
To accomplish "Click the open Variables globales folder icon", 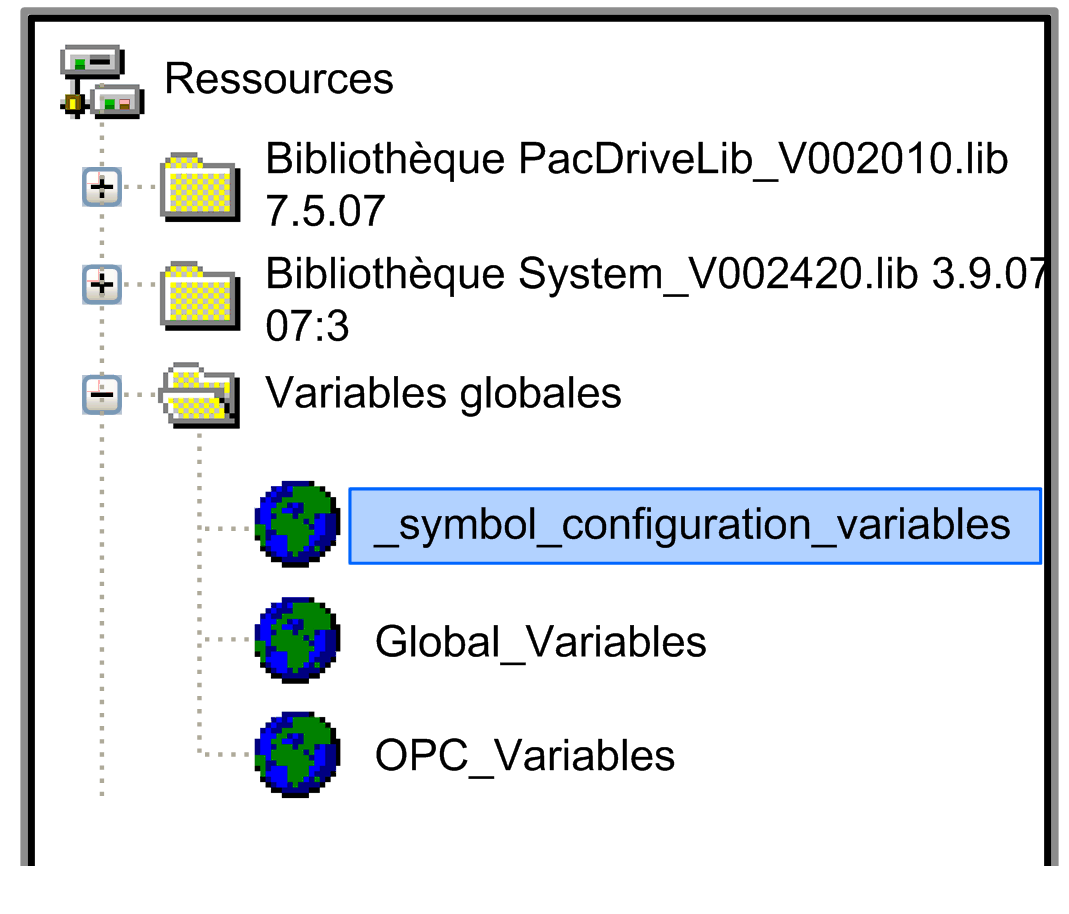I will tap(200, 395).
